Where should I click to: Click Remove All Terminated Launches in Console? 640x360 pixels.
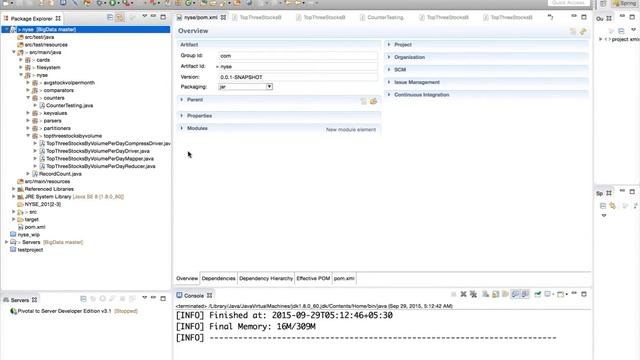click(x=473, y=294)
